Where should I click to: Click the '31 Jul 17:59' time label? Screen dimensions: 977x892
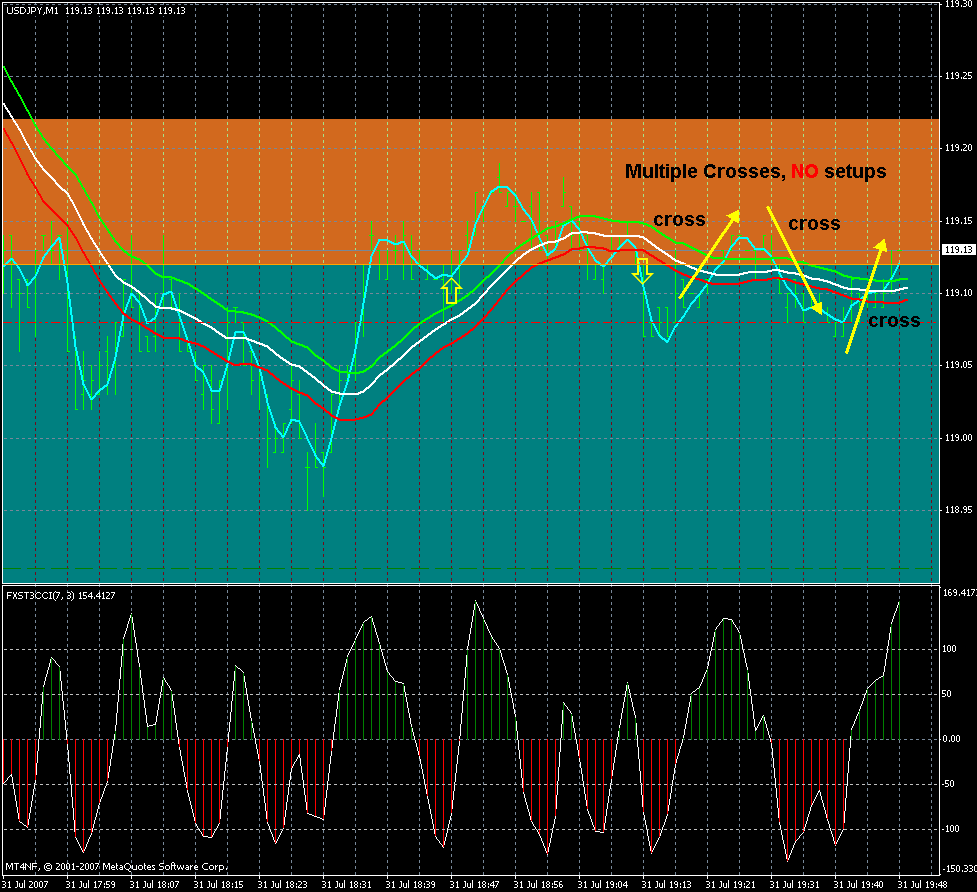click(90, 885)
